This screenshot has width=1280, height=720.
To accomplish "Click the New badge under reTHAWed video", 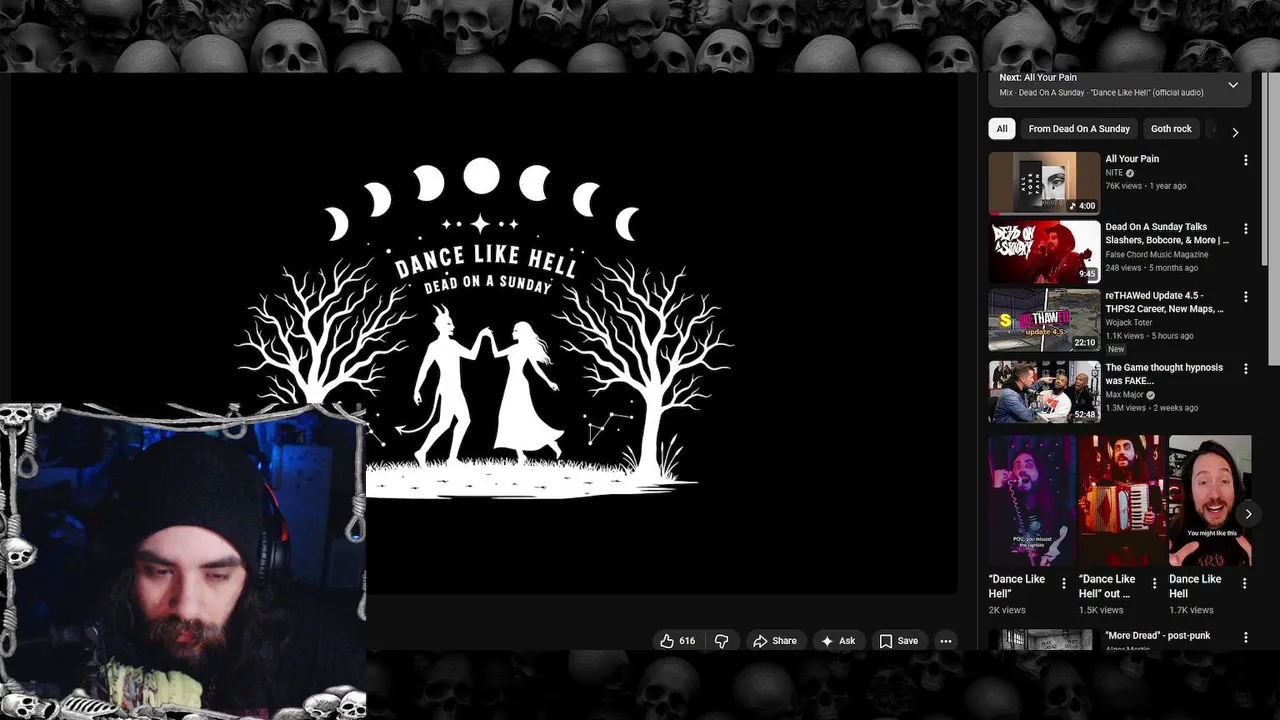I will [x=1116, y=349].
